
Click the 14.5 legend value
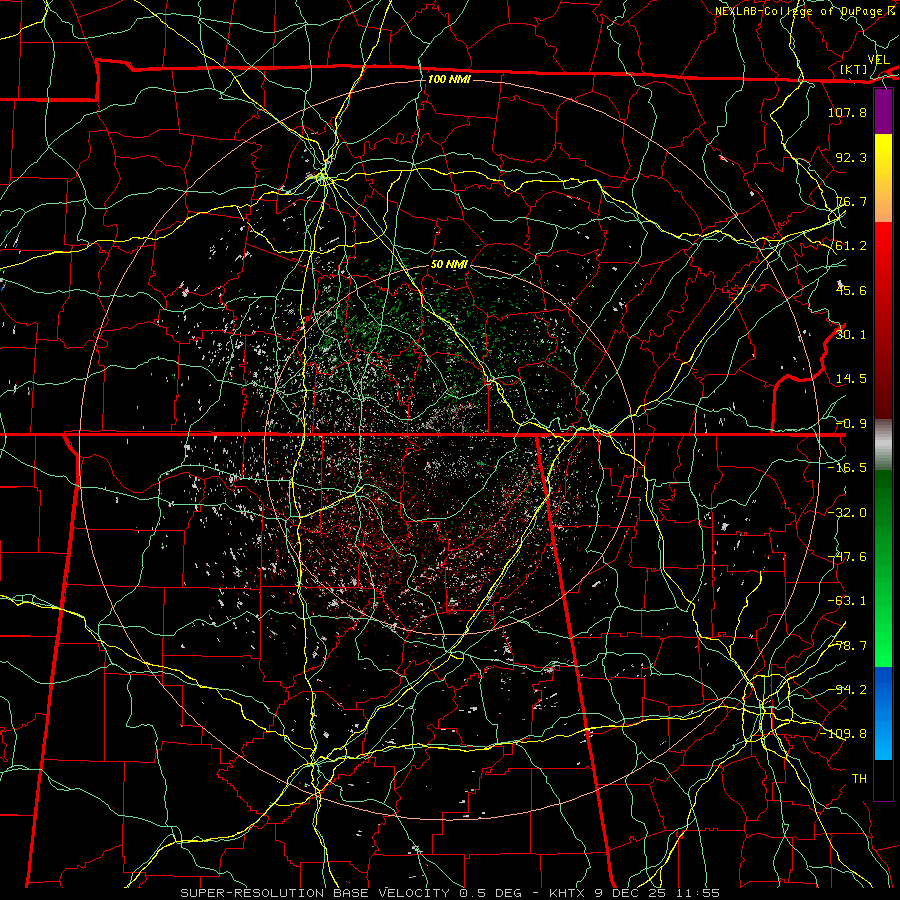point(851,379)
